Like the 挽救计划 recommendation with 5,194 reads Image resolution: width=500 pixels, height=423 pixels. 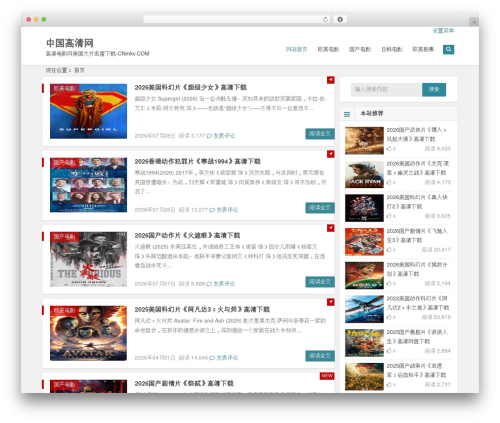pyautogui.click(x=389, y=284)
